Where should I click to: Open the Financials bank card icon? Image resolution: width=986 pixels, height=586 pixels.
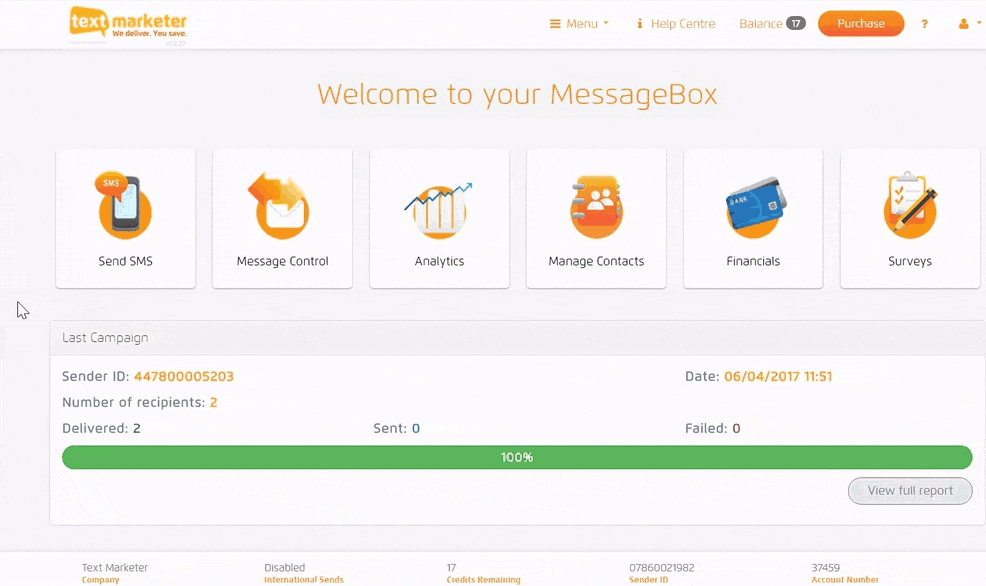click(x=753, y=207)
